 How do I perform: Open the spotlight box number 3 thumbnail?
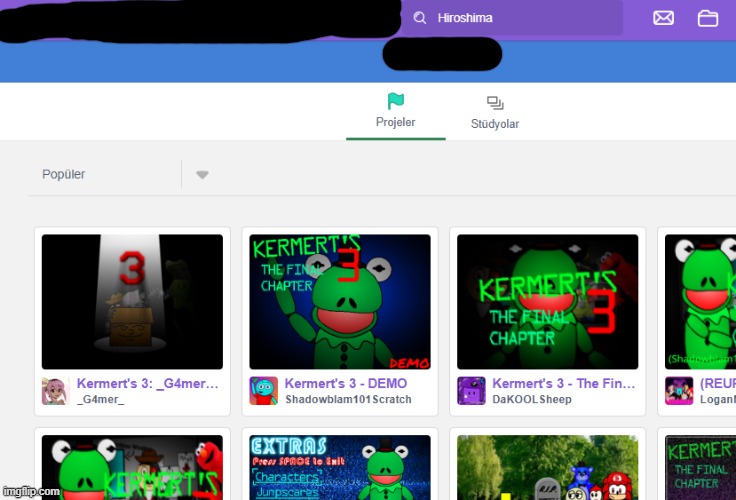pos(132,302)
